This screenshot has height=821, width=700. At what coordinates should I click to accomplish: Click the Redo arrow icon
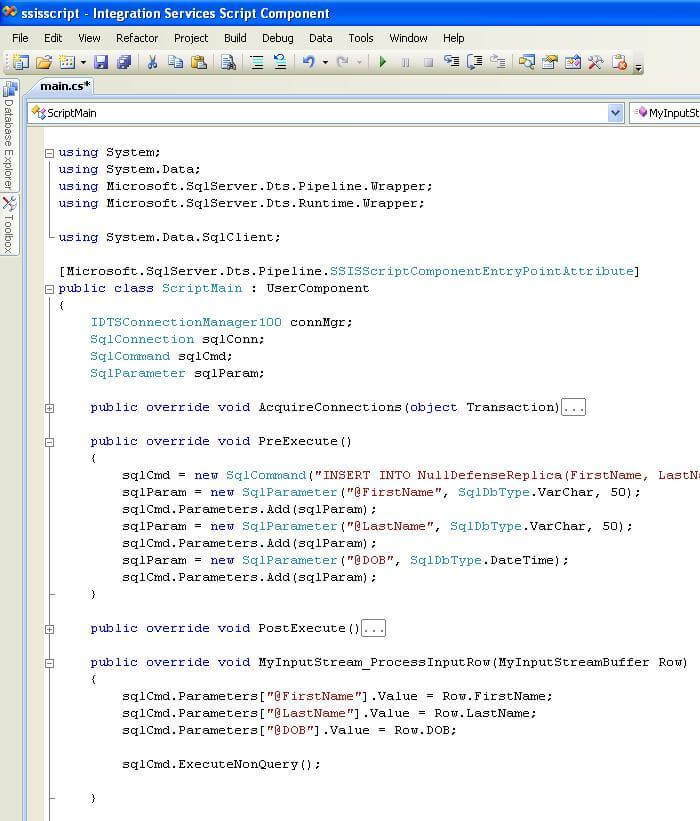coord(342,62)
